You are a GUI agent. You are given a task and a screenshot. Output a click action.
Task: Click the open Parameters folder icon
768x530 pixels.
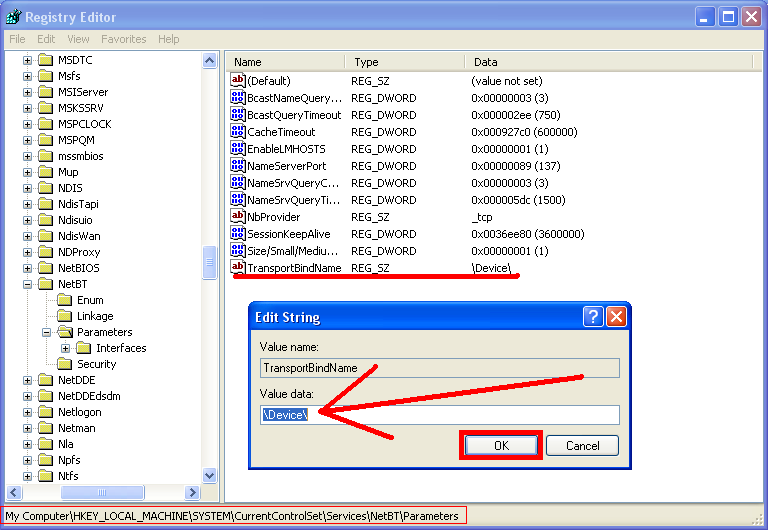65,332
